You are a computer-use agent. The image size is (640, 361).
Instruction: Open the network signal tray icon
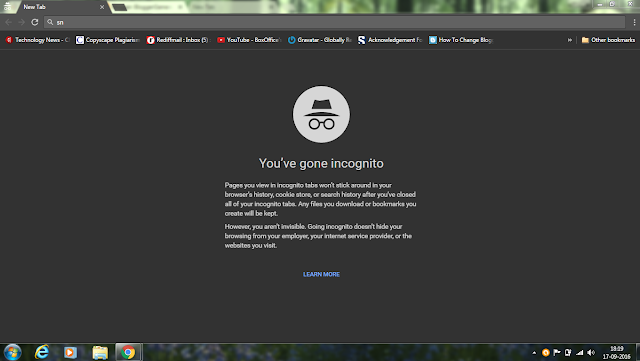click(580, 352)
